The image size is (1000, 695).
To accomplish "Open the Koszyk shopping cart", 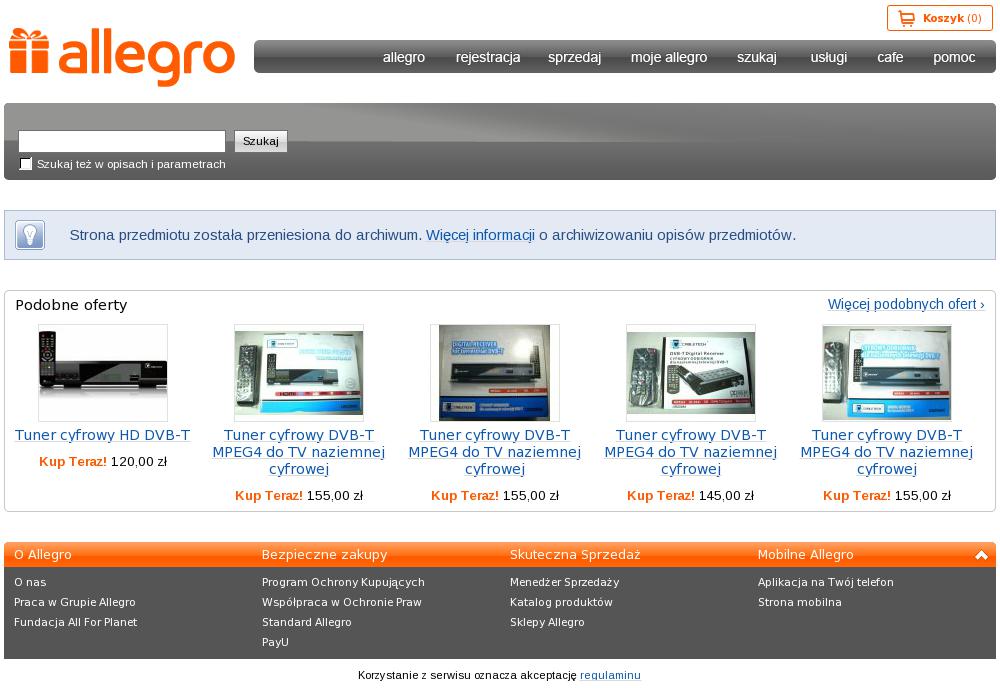I will 939,18.
